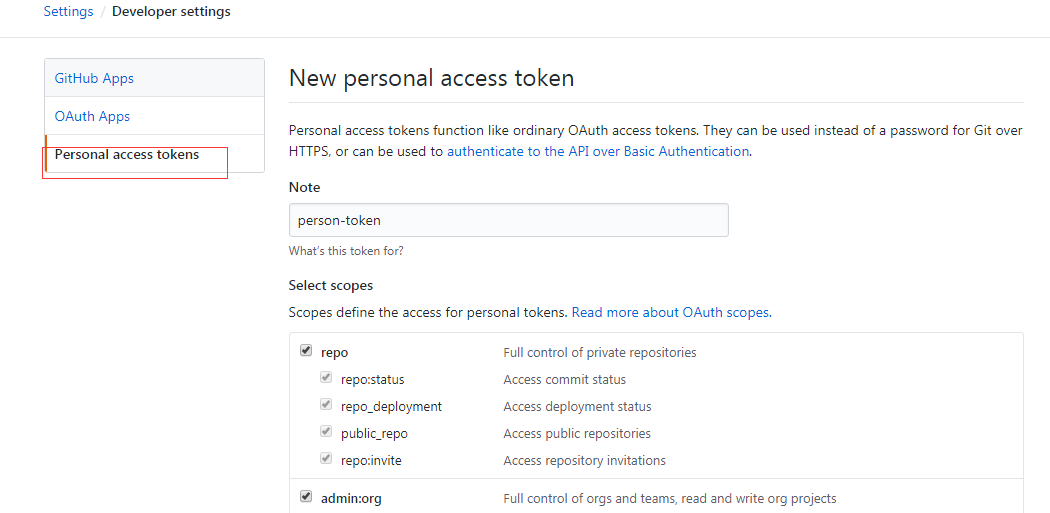Image resolution: width=1050 pixels, height=513 pixels.
Task: Click Developer settings breadcrumb text
Action: pos(171,11)
